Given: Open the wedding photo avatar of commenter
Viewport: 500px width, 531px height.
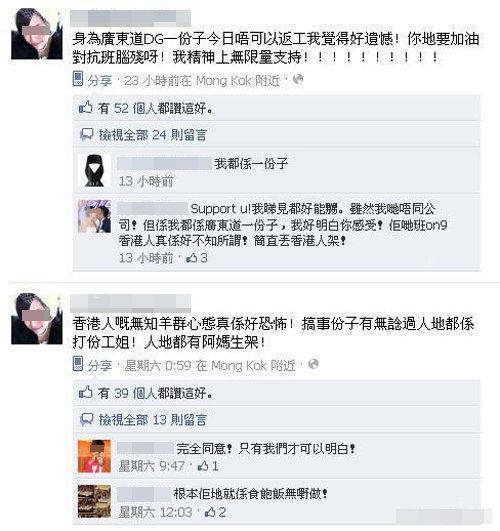Looking at the screenshot, I should point(94,216).
